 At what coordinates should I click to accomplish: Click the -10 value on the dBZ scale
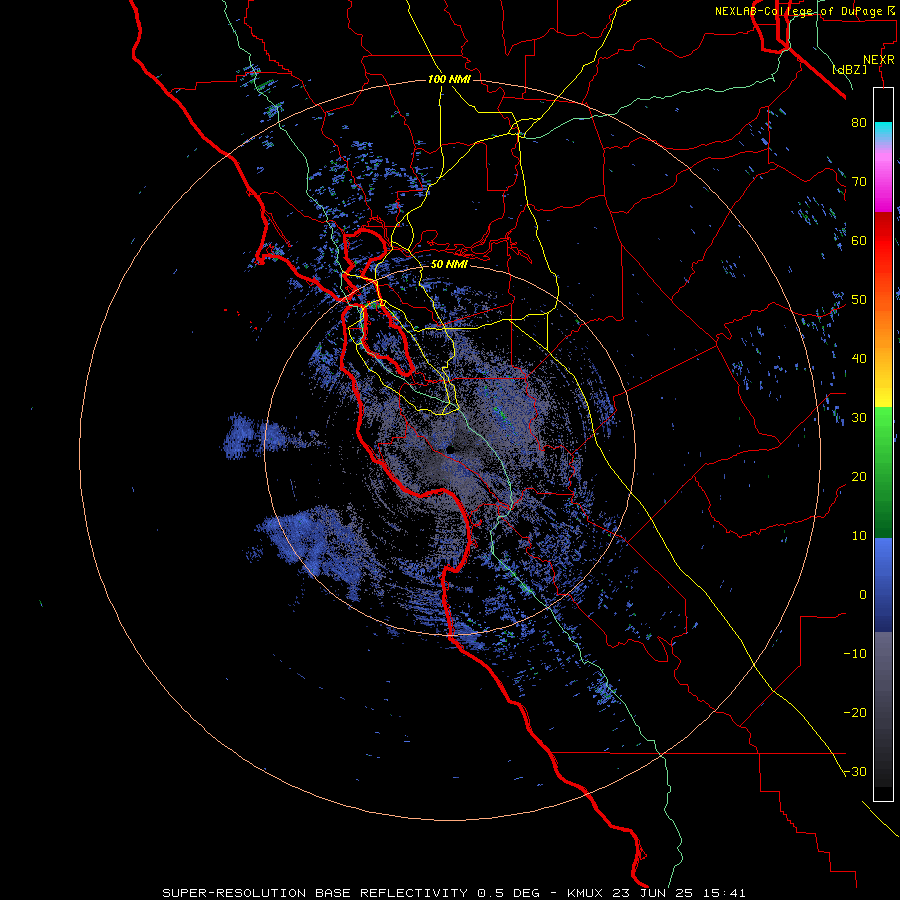(x=855, y=654)
